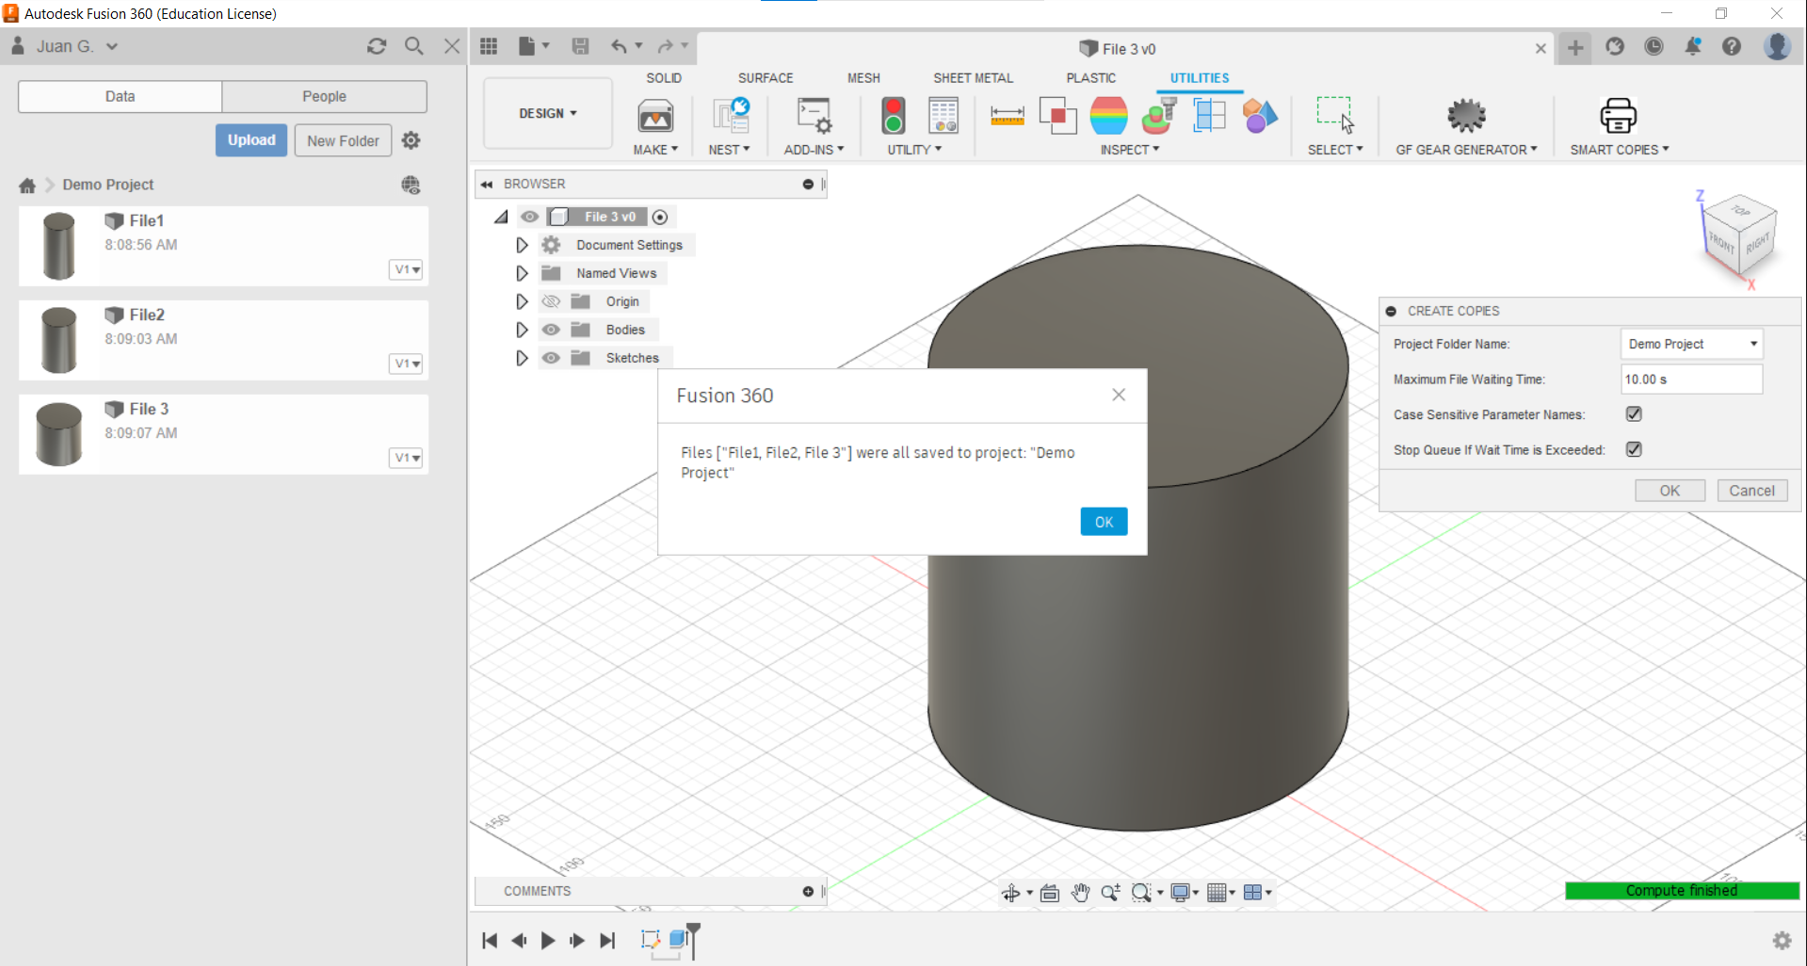Open the Zebra Analysis striped icon
The height and width of the screenshot is (966, 1807).
1108,116
